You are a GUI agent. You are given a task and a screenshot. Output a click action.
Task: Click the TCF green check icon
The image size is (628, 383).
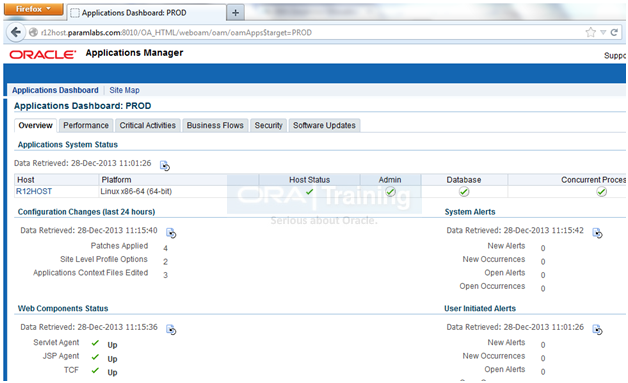(95, 370)
